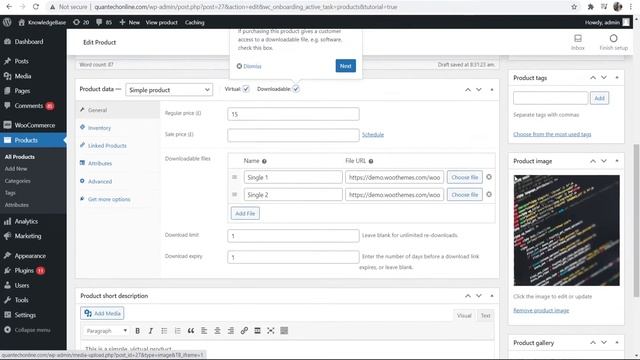Insert a blockquote

191,331
